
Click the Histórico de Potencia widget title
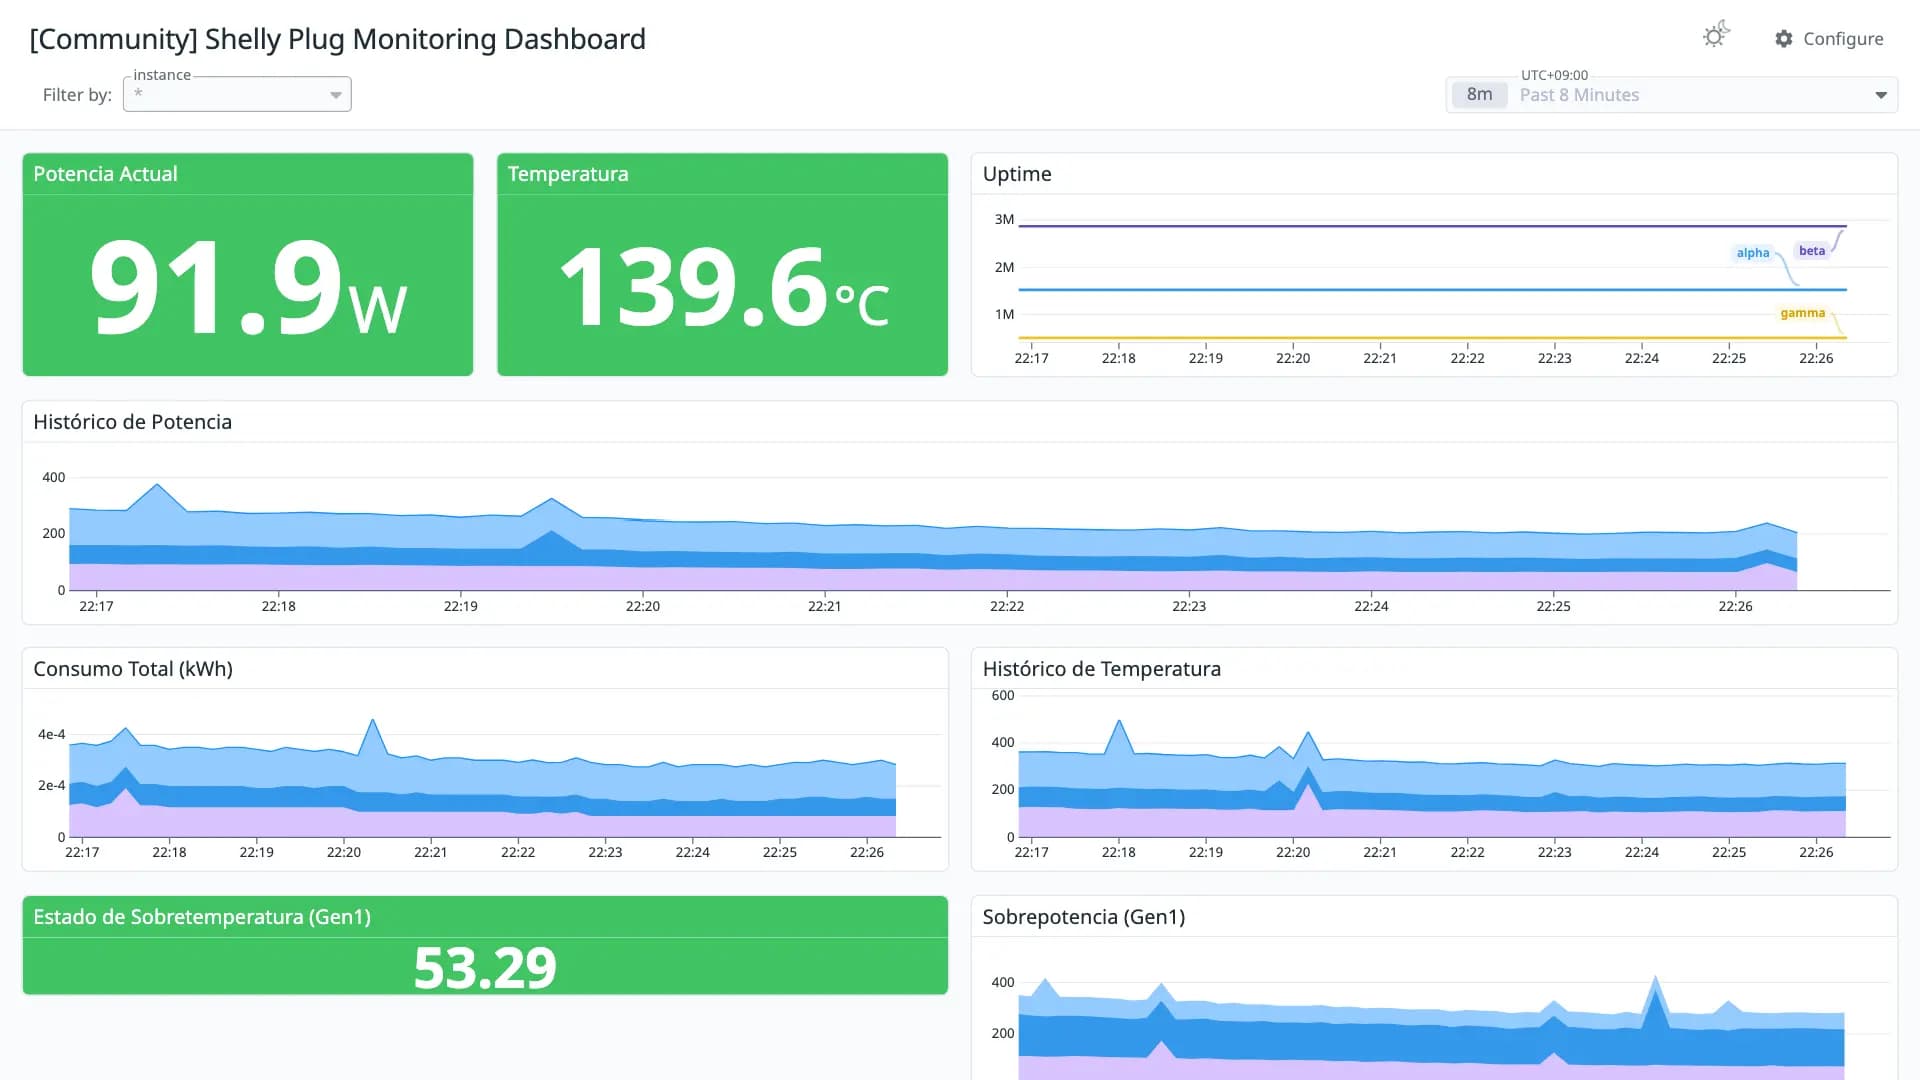[132, 422]
